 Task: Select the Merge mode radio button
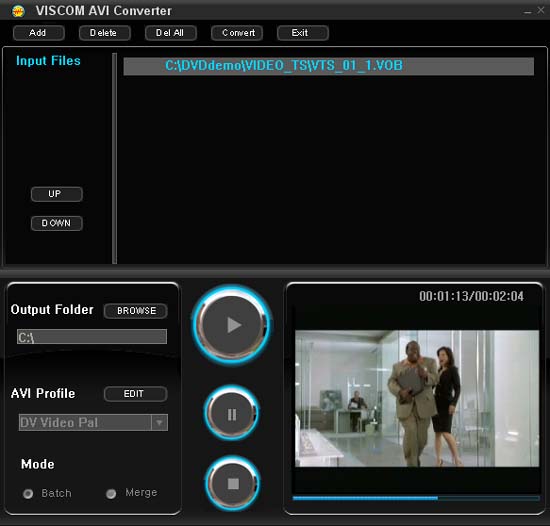click(111, 493)
